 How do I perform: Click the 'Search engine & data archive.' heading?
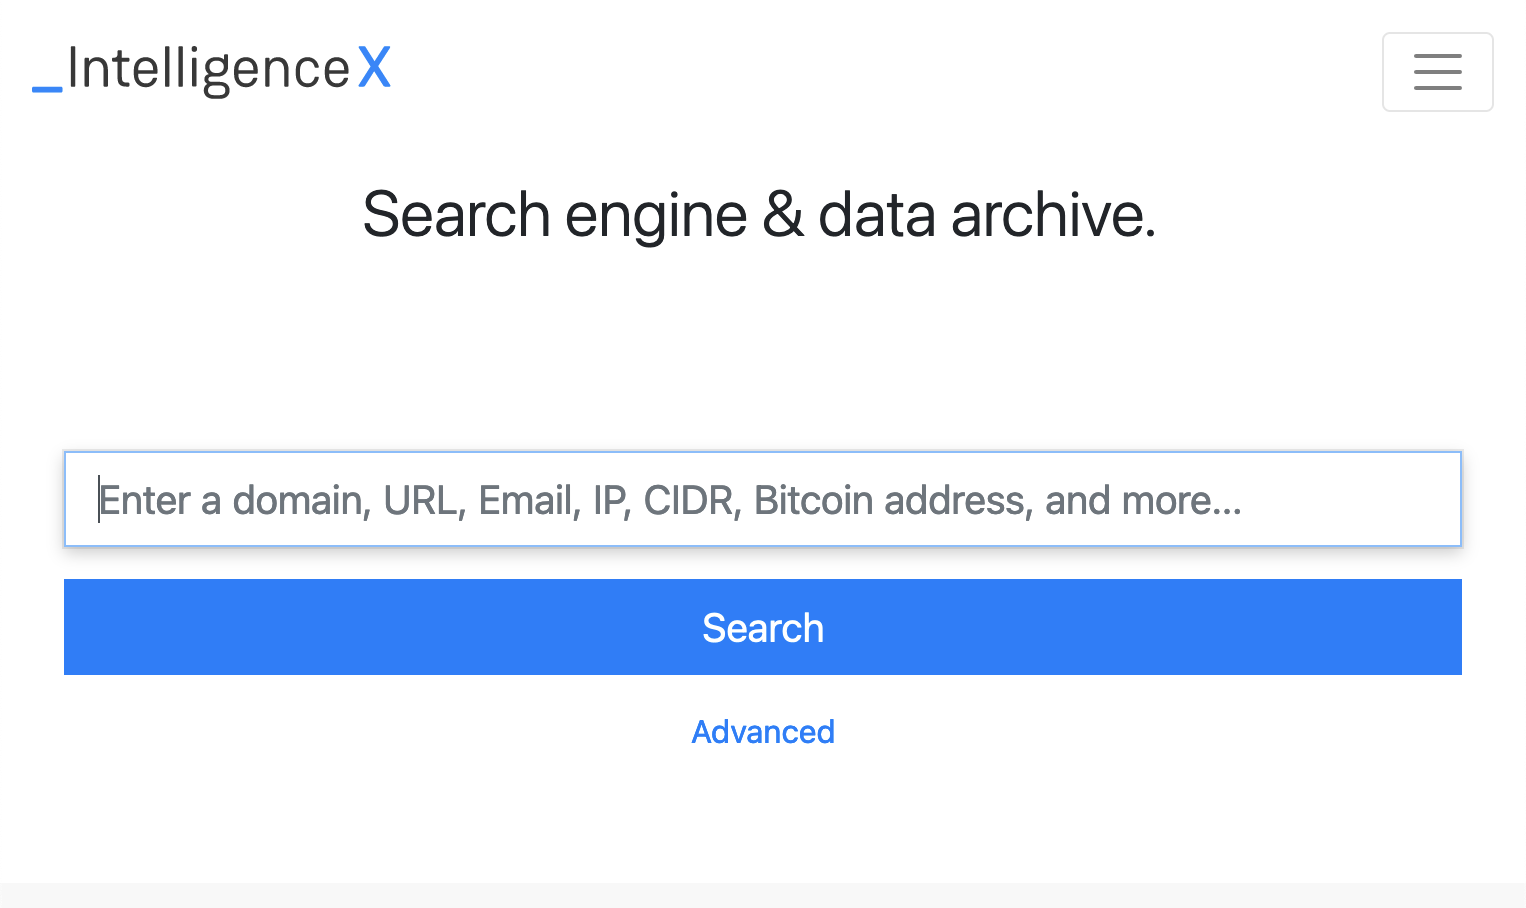758,215
